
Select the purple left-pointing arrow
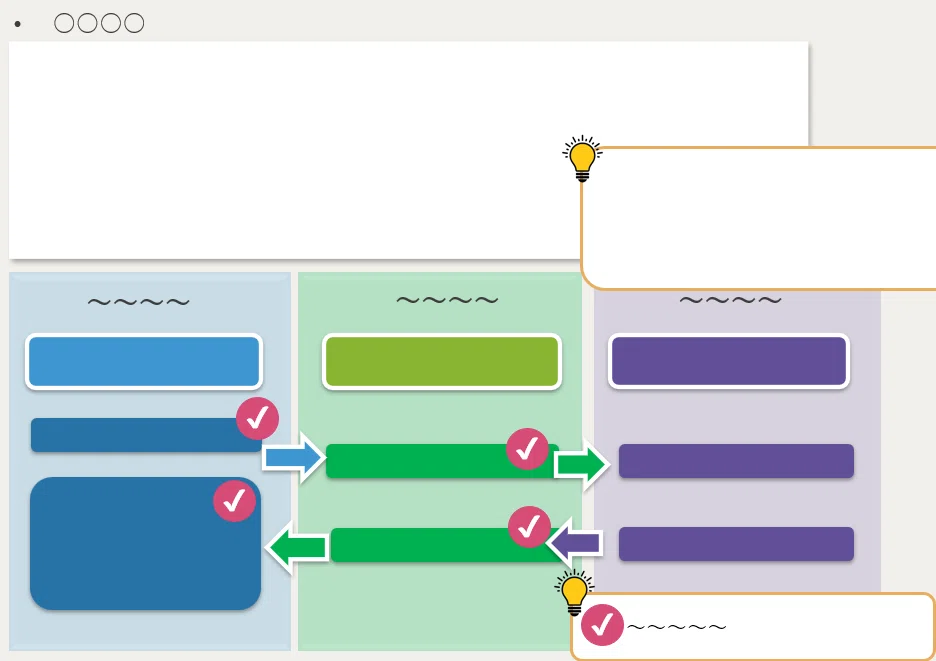click(x=574, y=543)
